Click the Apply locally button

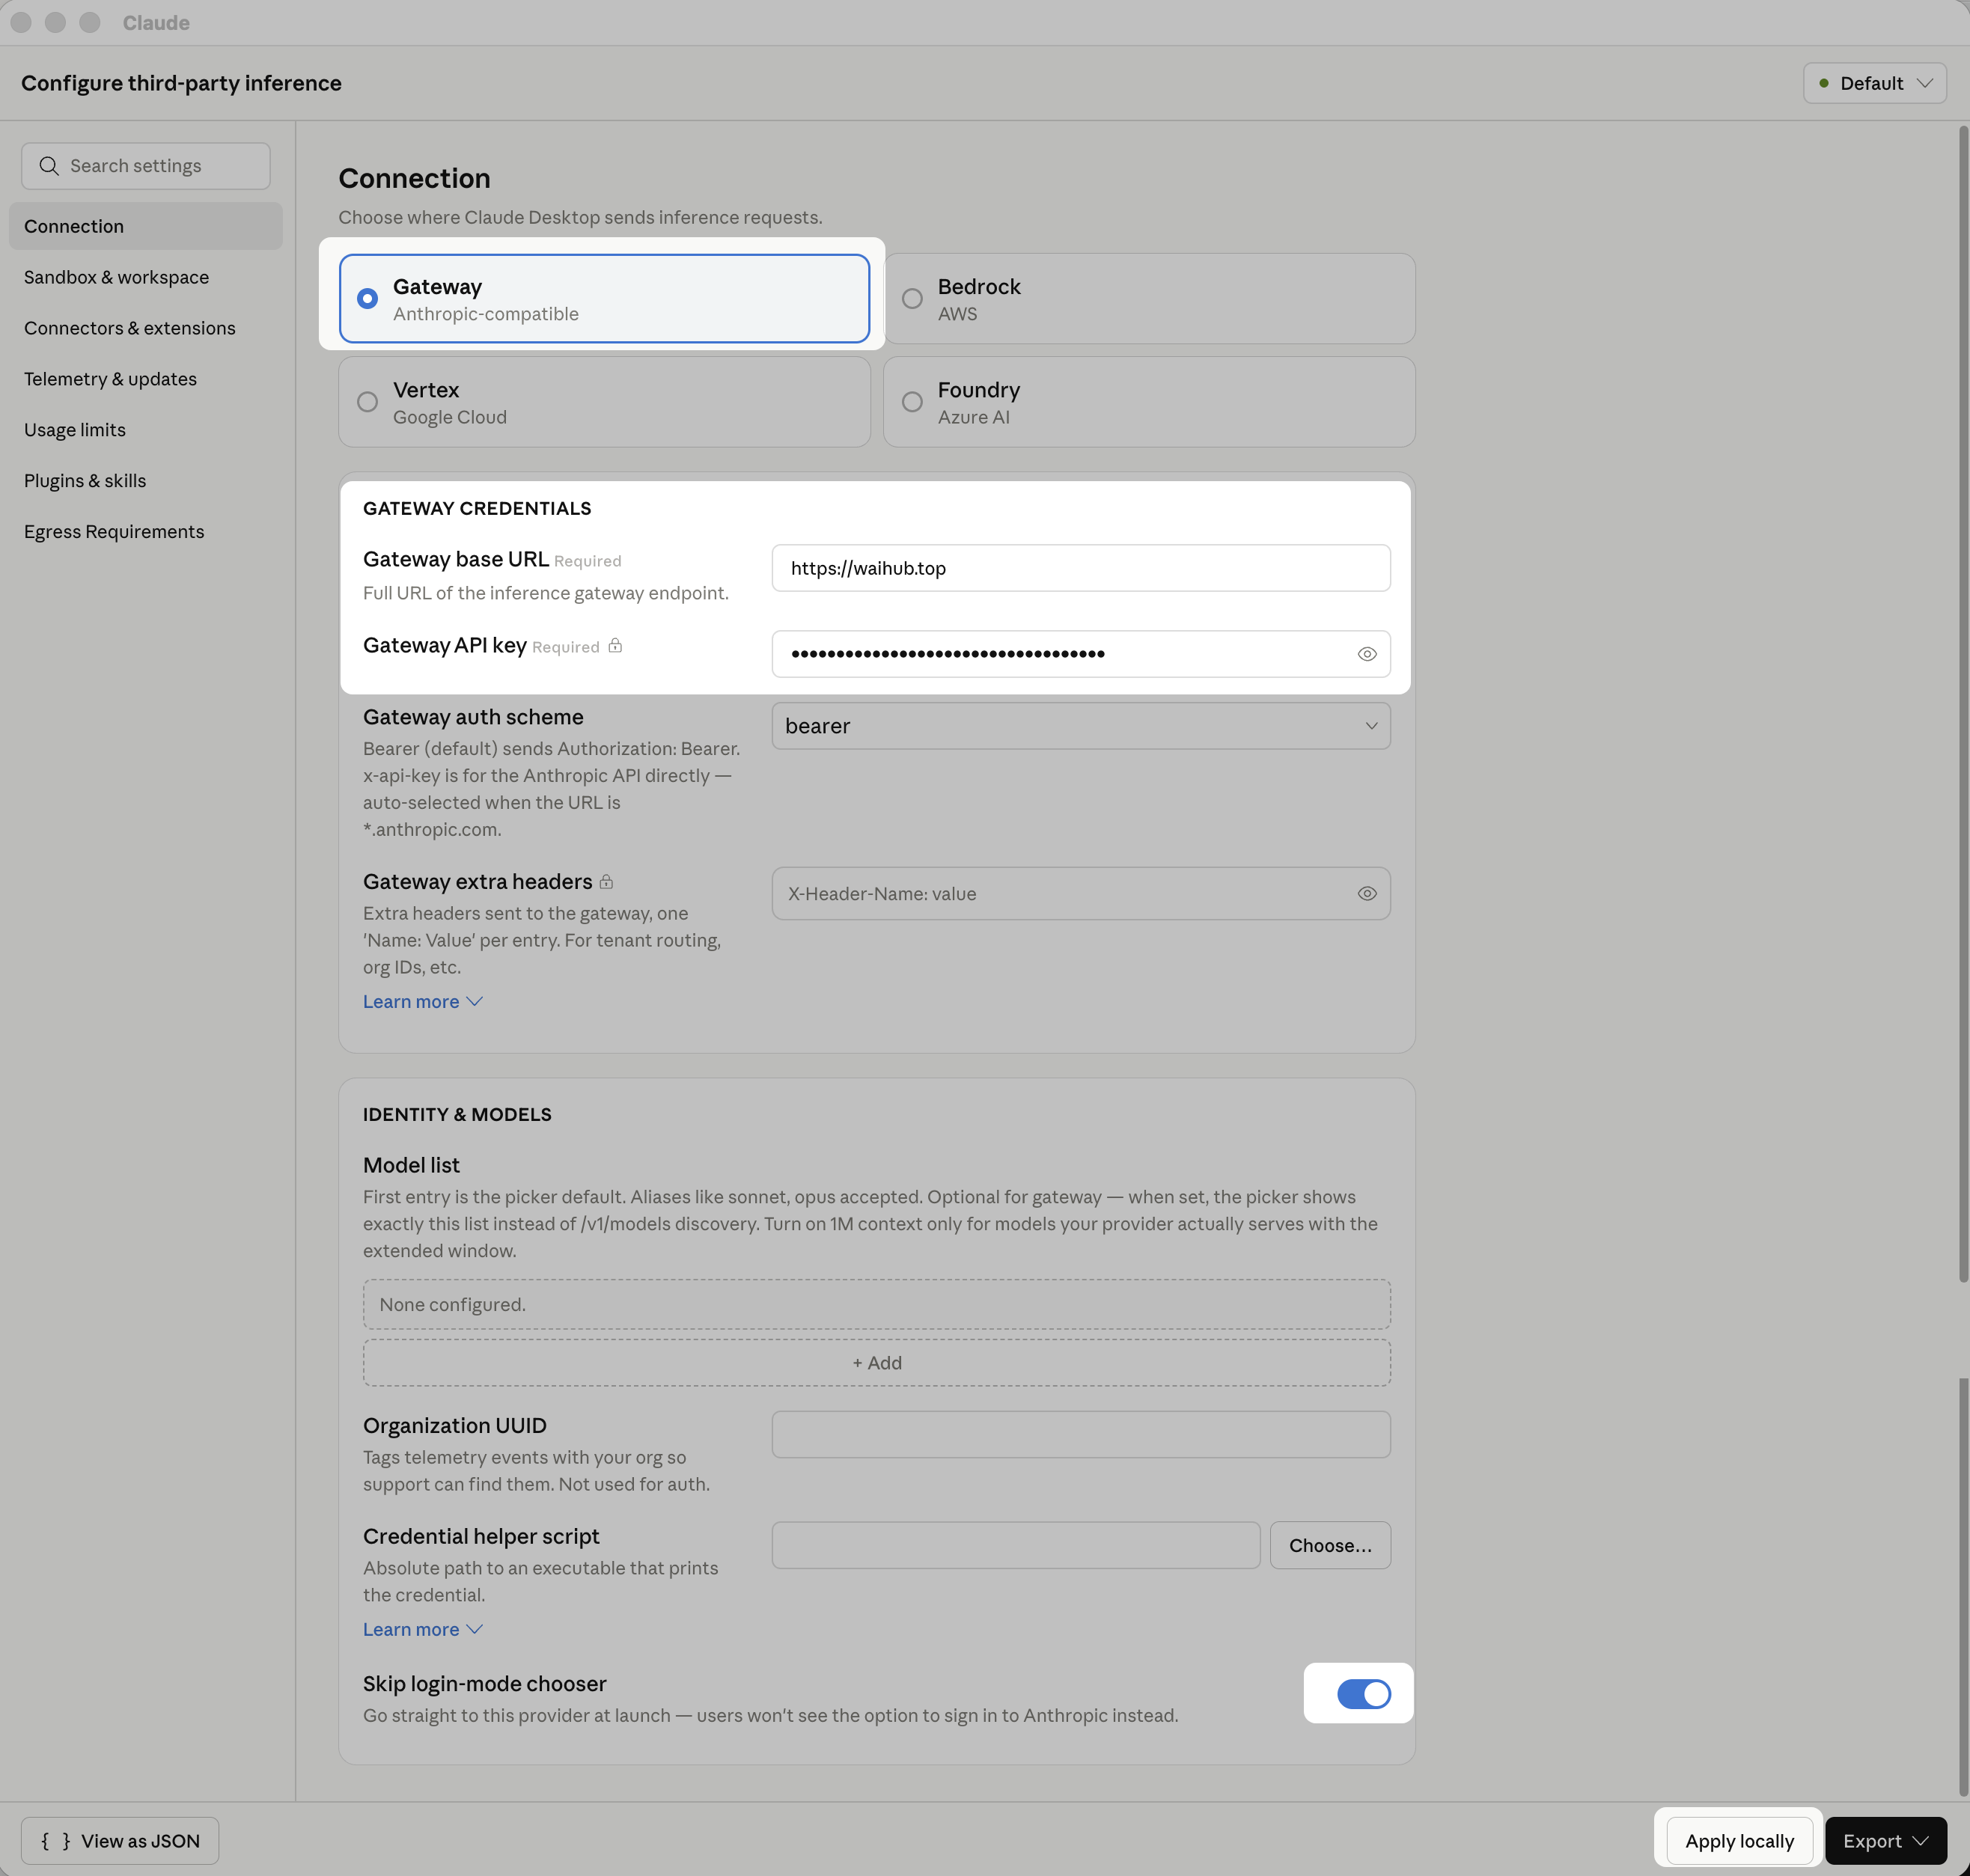tap(1739, 1841)
